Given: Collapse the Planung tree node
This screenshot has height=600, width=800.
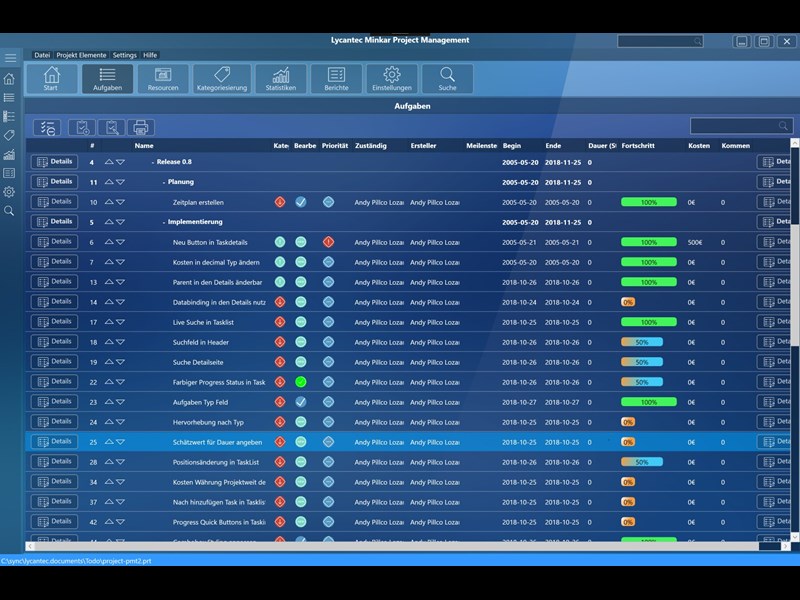Looking at the screenshot, I should (164, 182).
